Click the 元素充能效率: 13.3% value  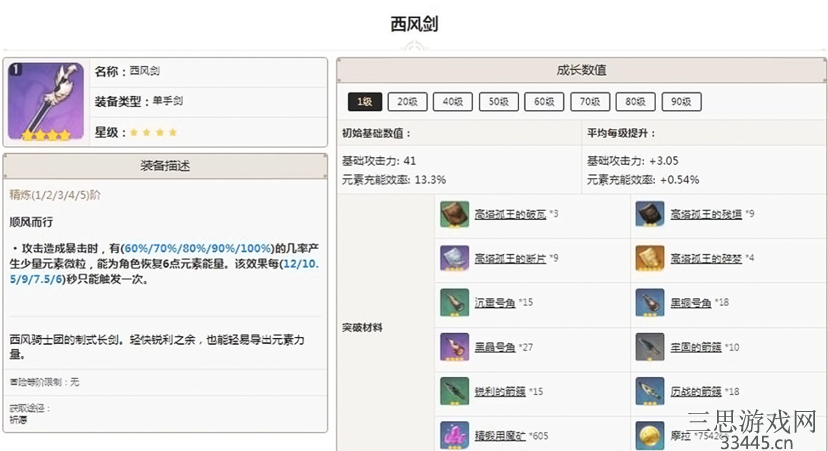point(394,180)
